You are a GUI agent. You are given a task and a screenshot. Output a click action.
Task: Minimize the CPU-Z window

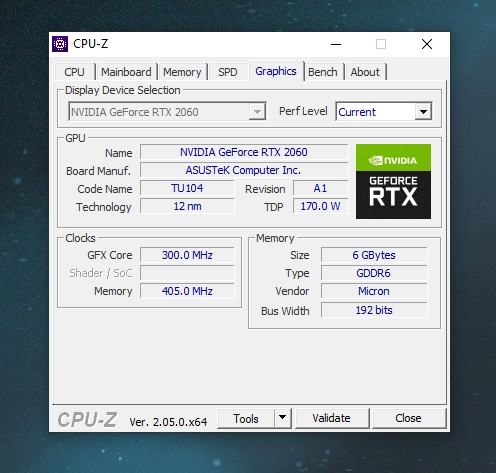point(336,44)
